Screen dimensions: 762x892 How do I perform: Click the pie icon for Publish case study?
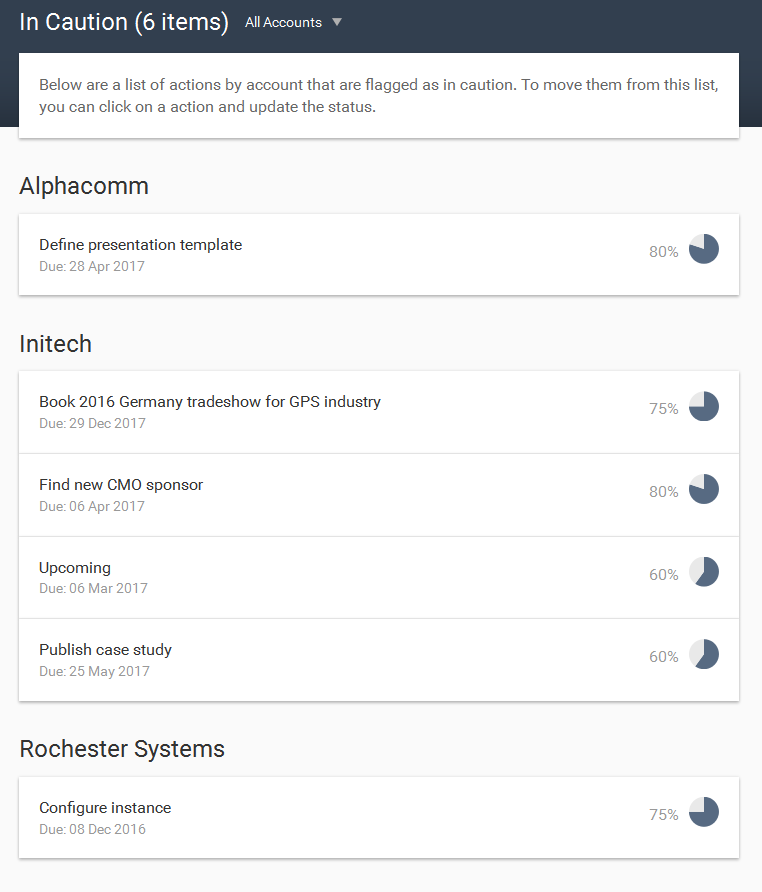[x=703, y=654]
